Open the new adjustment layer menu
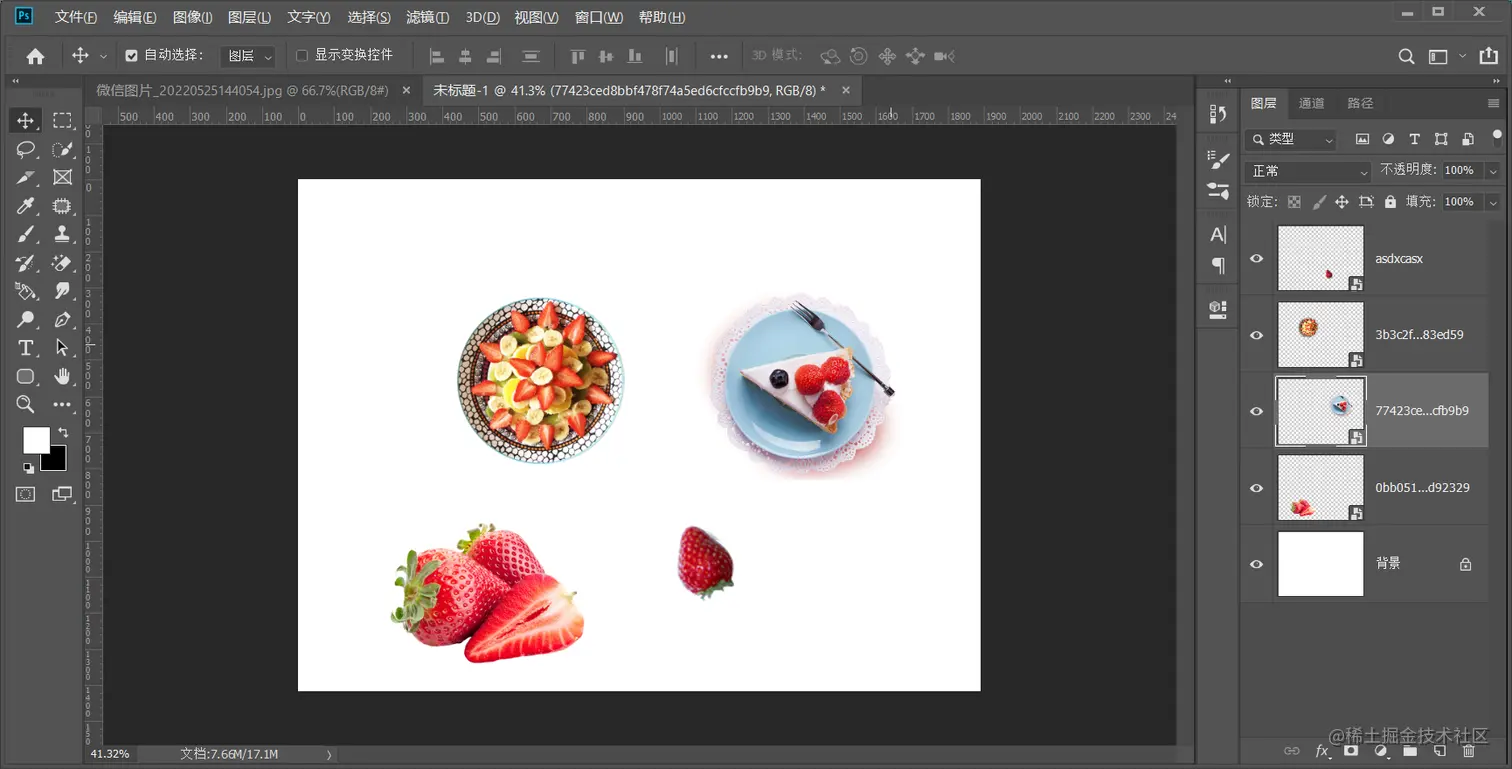 click(1381, 751)
